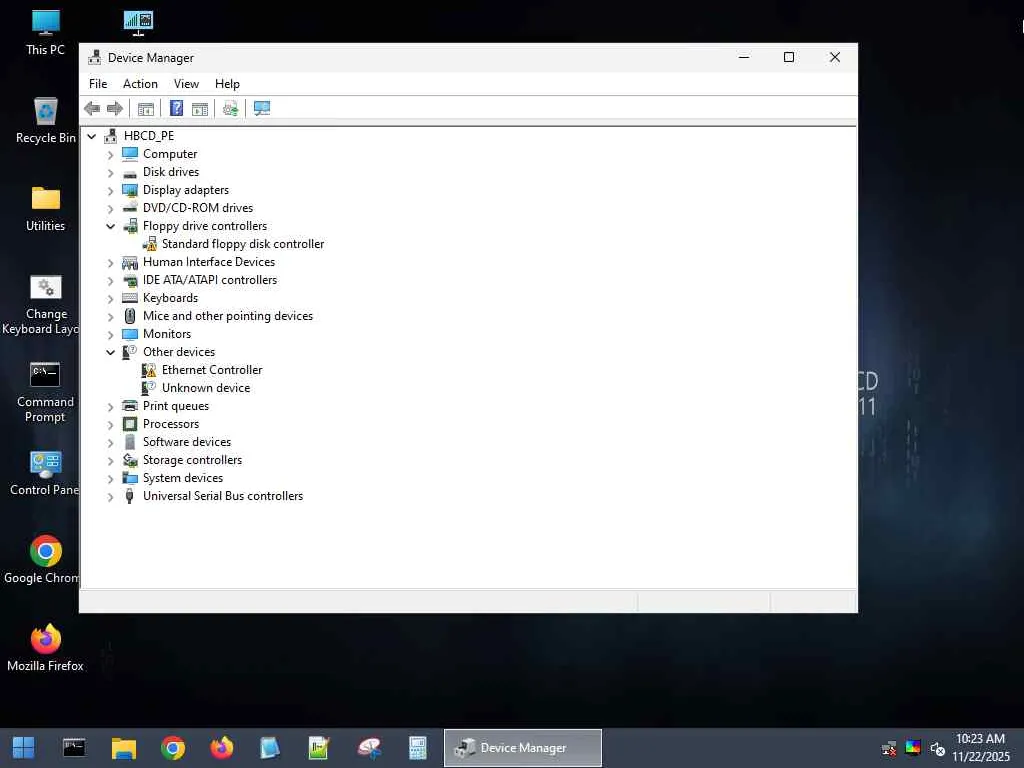Viewport: 1024px width, 768px height.
Task: Click the Back arrow toolbar icon
Action: tap(92, 108)
